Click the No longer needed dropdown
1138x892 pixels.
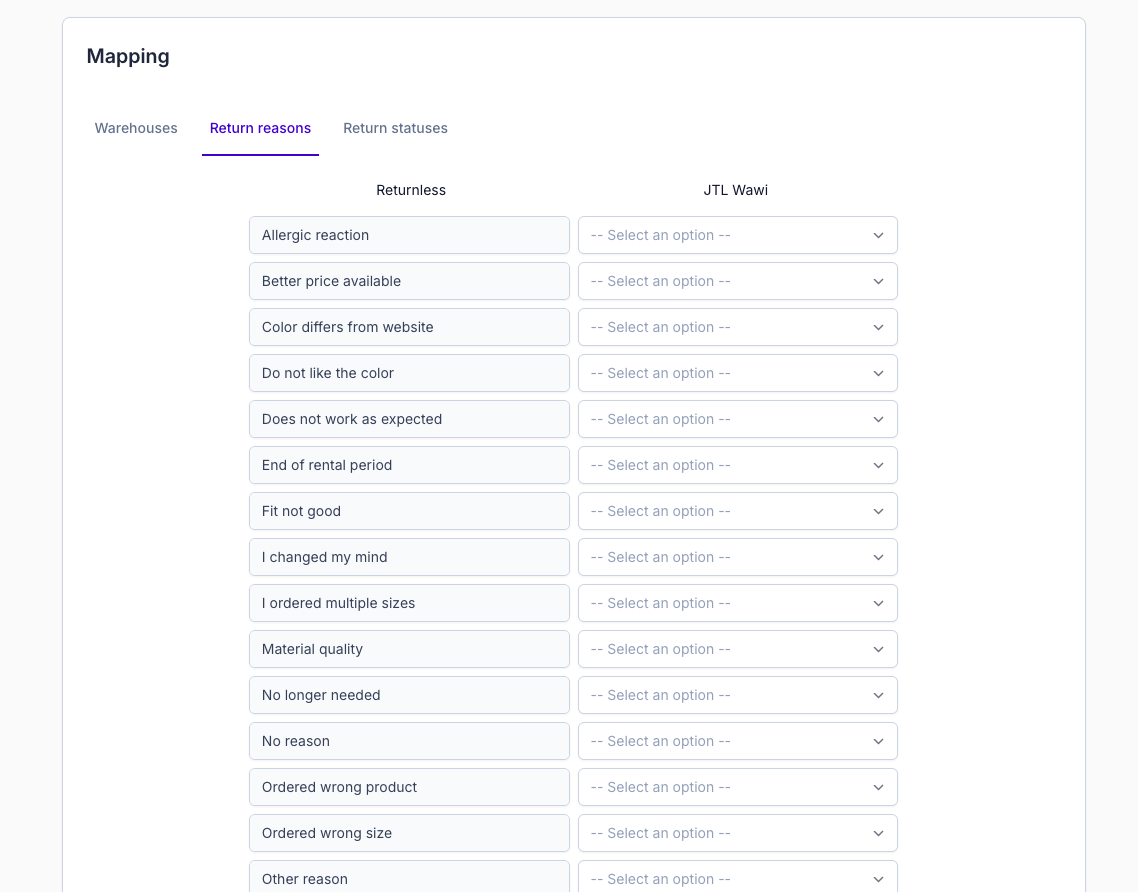point(737,695)
